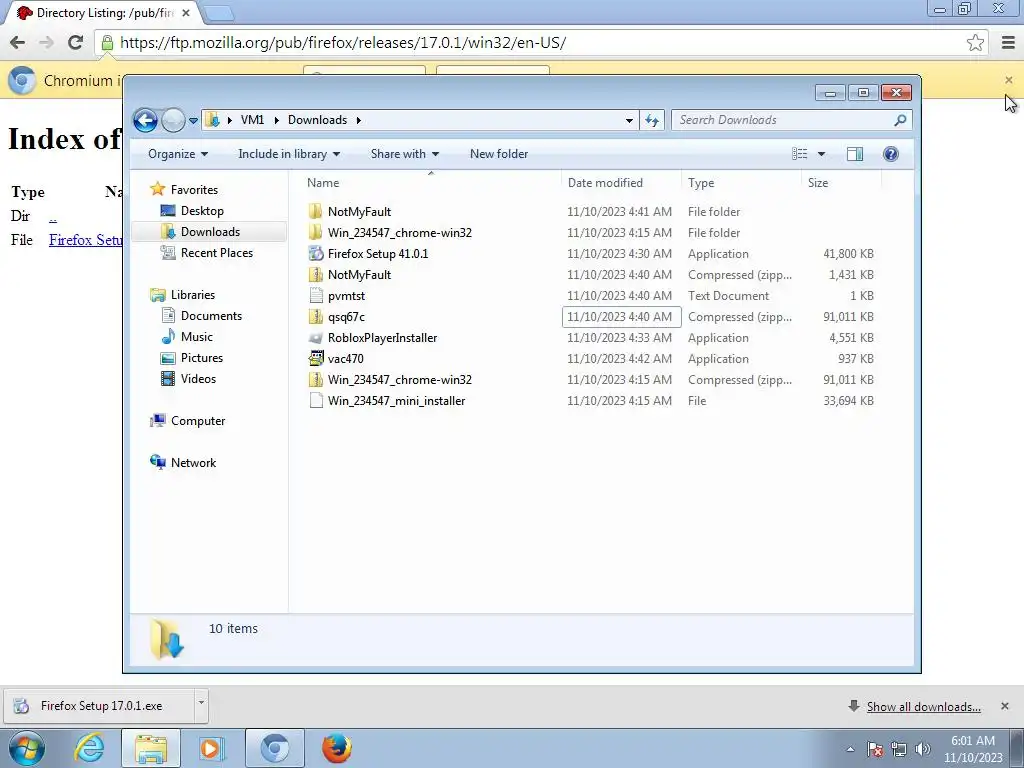Select Favorites in navigation pane
Image resolution: width=1024 pixels, height=768 pixels.
pyautogui.click(x=194, y=190)
